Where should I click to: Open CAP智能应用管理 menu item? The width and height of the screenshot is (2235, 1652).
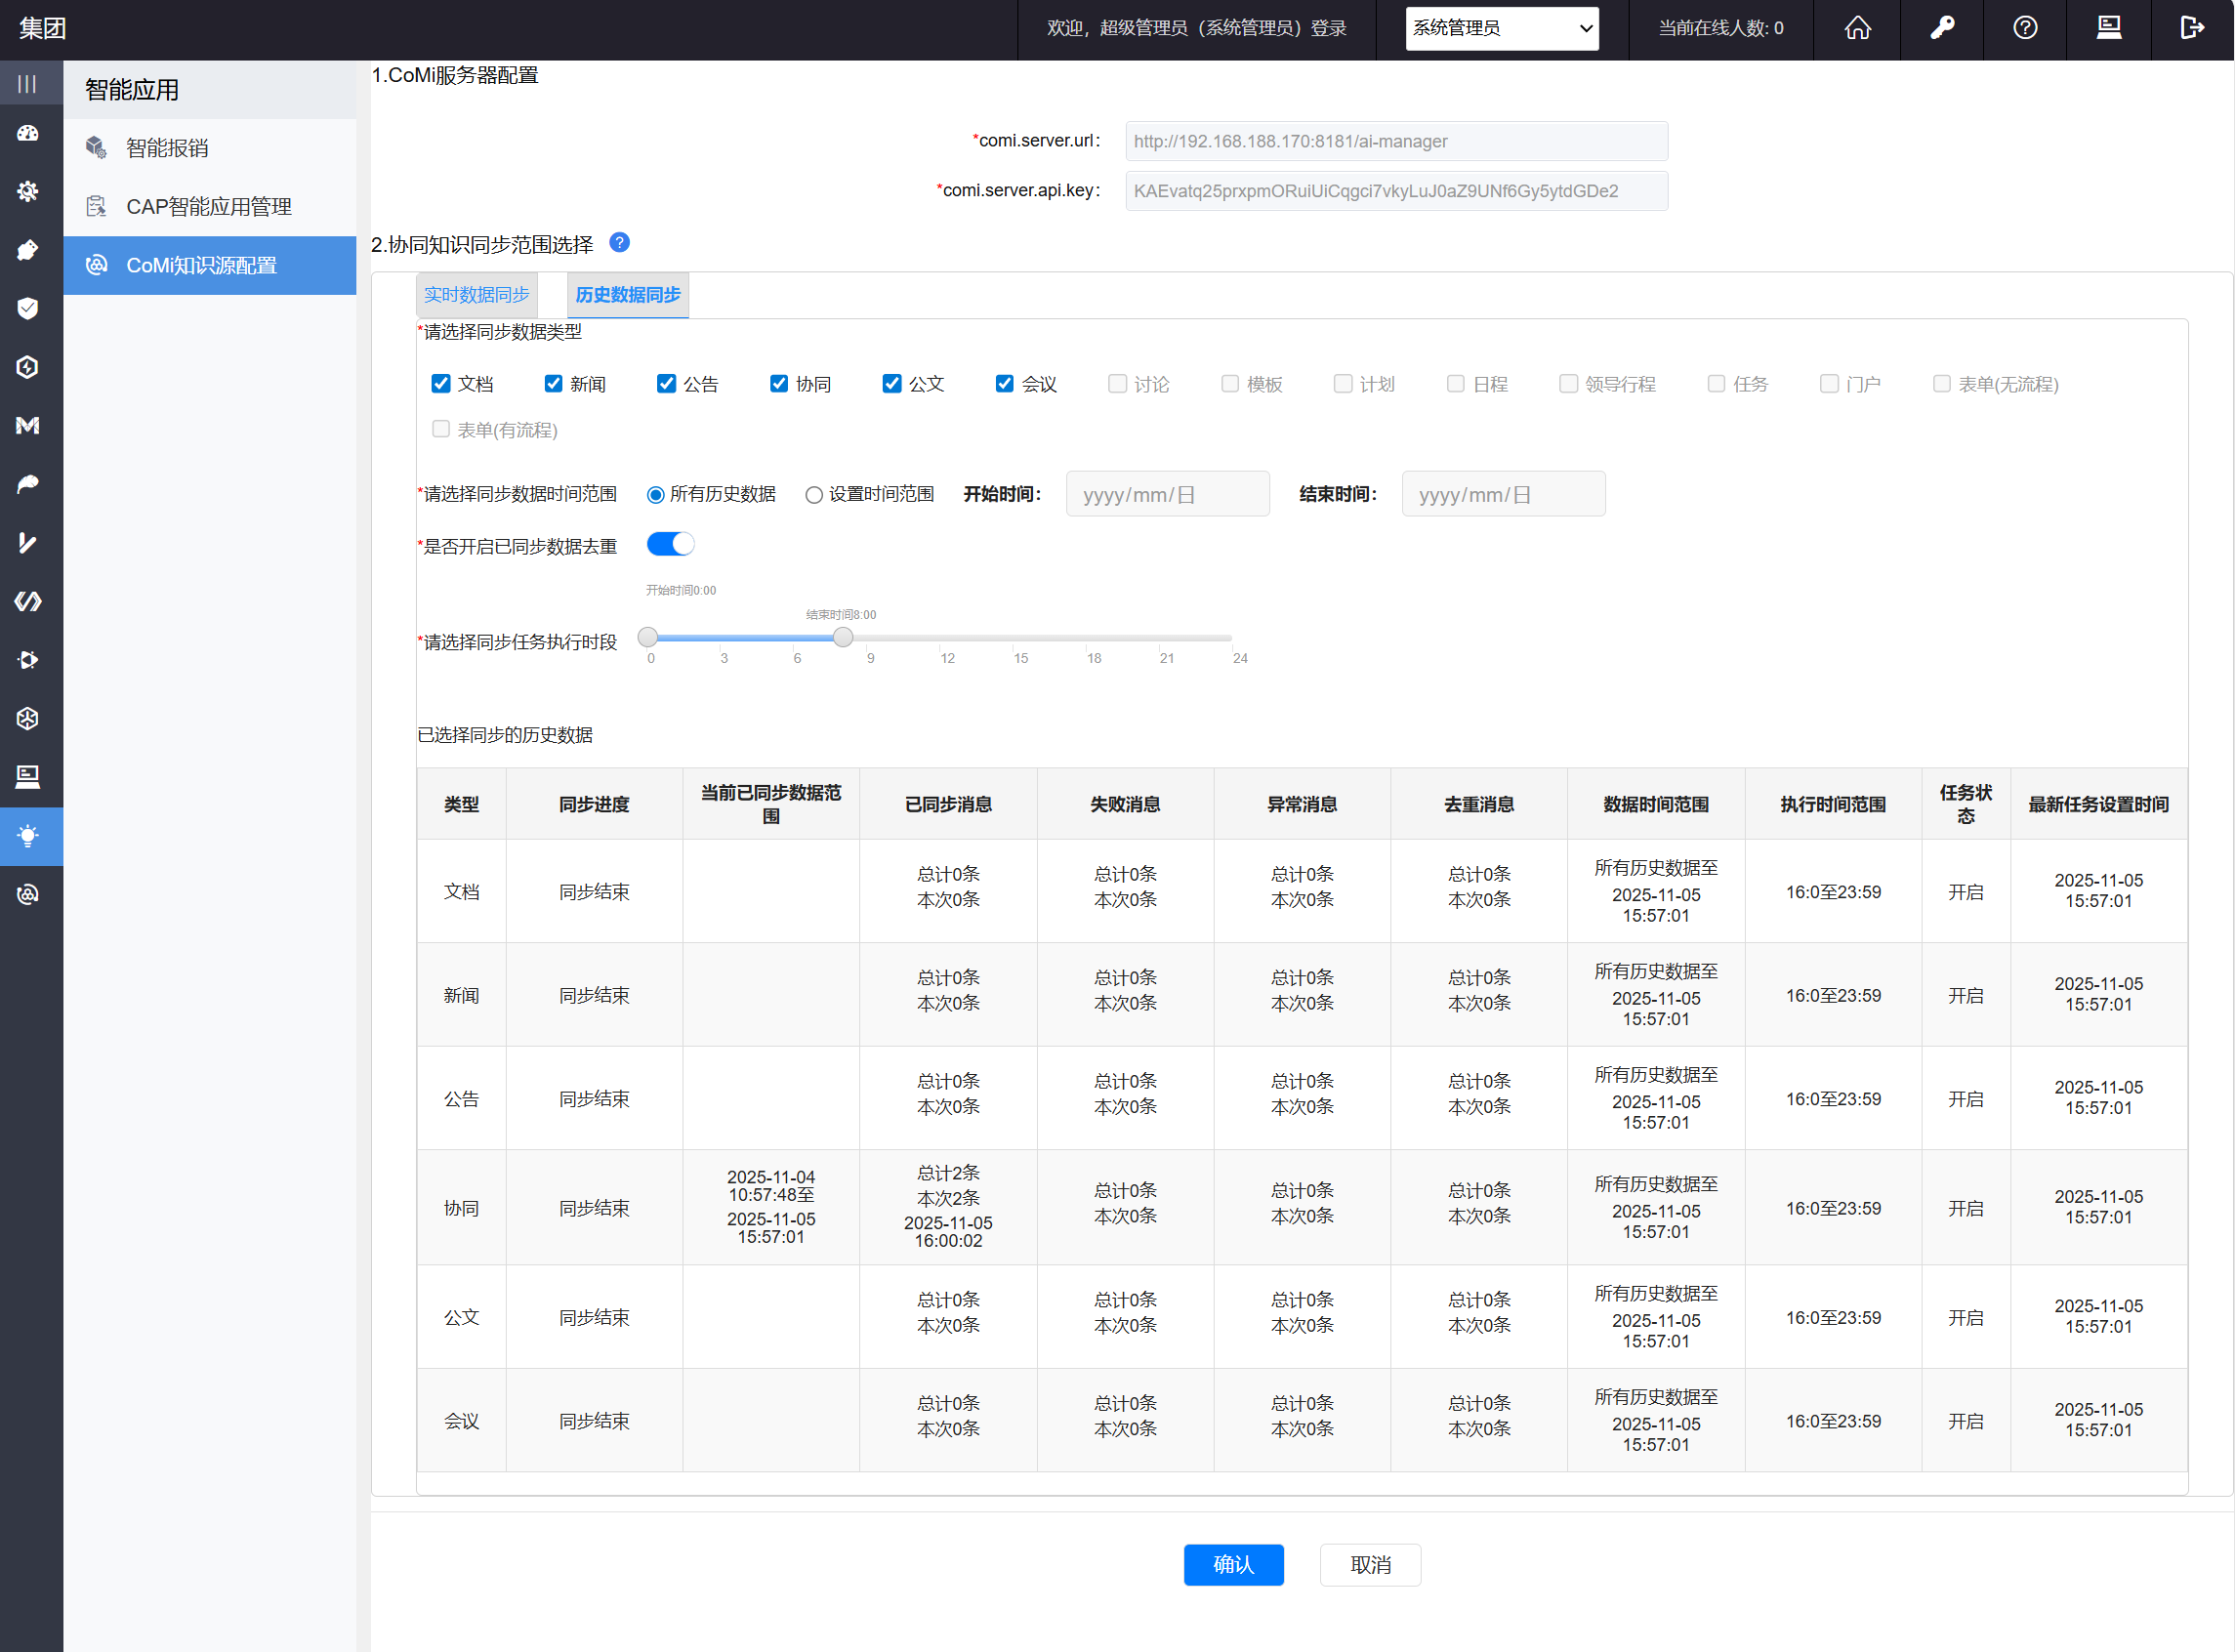[208, 207]
